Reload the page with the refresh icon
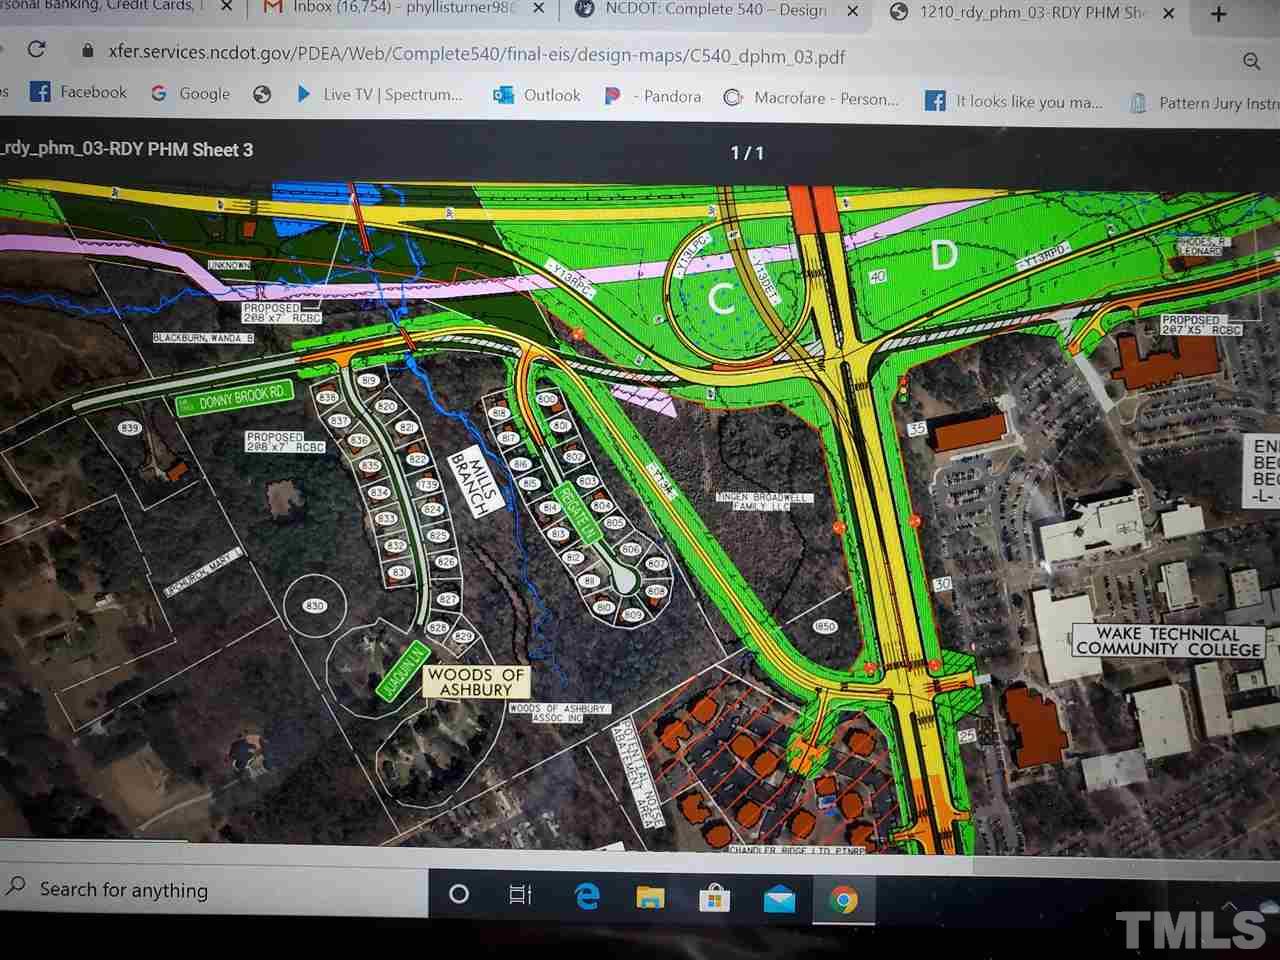The image size is (1280, 960). point(37,49)
